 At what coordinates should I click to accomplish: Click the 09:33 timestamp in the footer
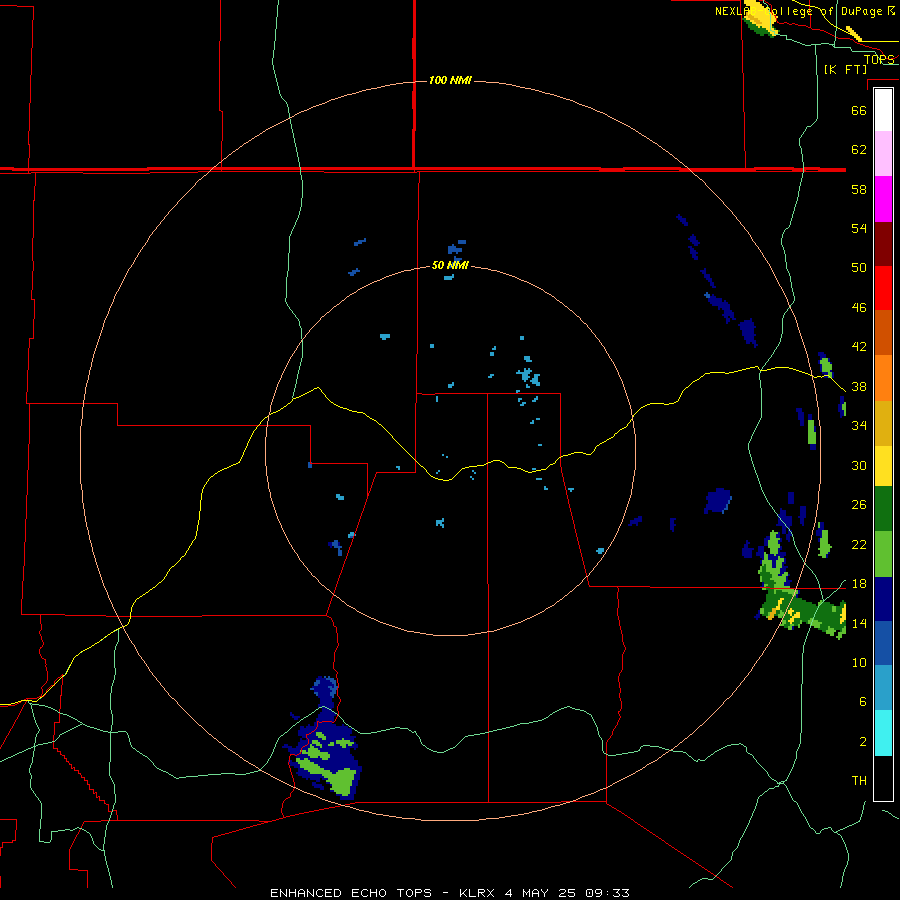607,893
